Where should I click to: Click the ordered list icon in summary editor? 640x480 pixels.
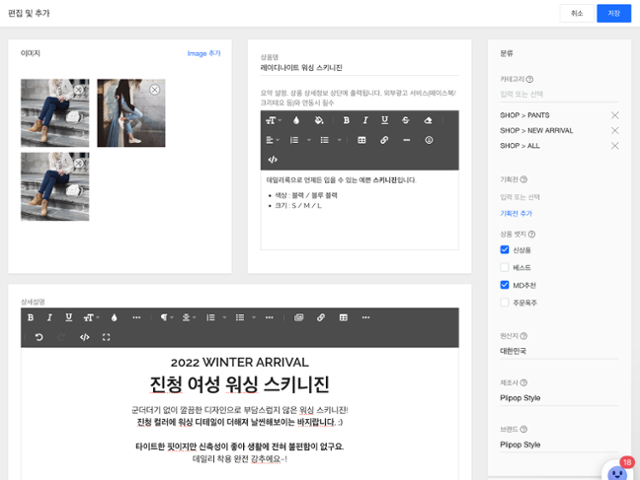point(294,140)
